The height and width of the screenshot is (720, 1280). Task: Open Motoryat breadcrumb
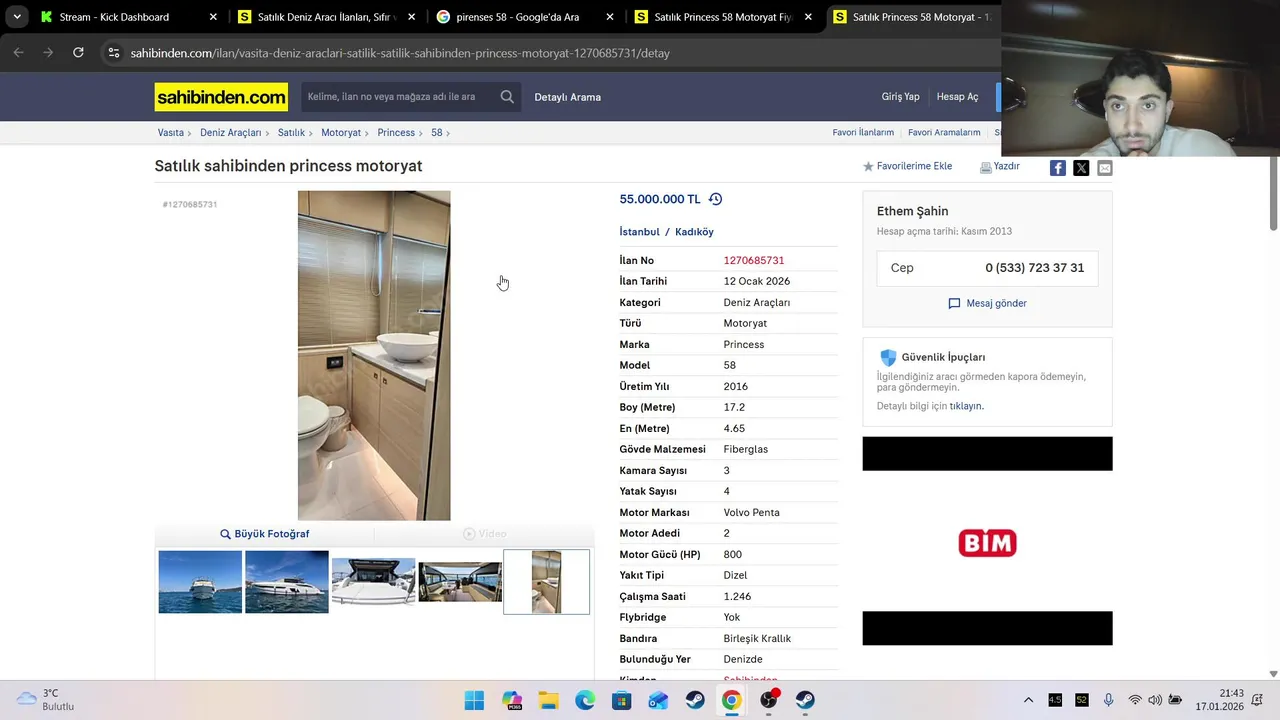341,133
